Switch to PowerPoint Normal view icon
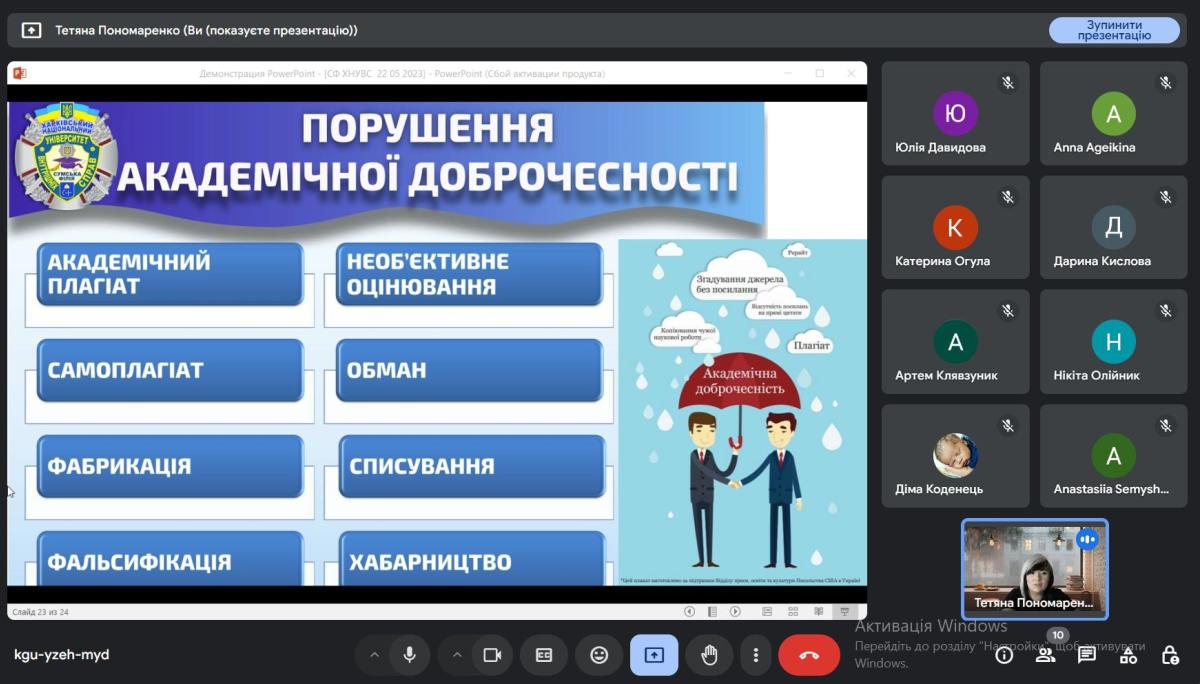Screen dimensions: 1200x684 [767, 611]
